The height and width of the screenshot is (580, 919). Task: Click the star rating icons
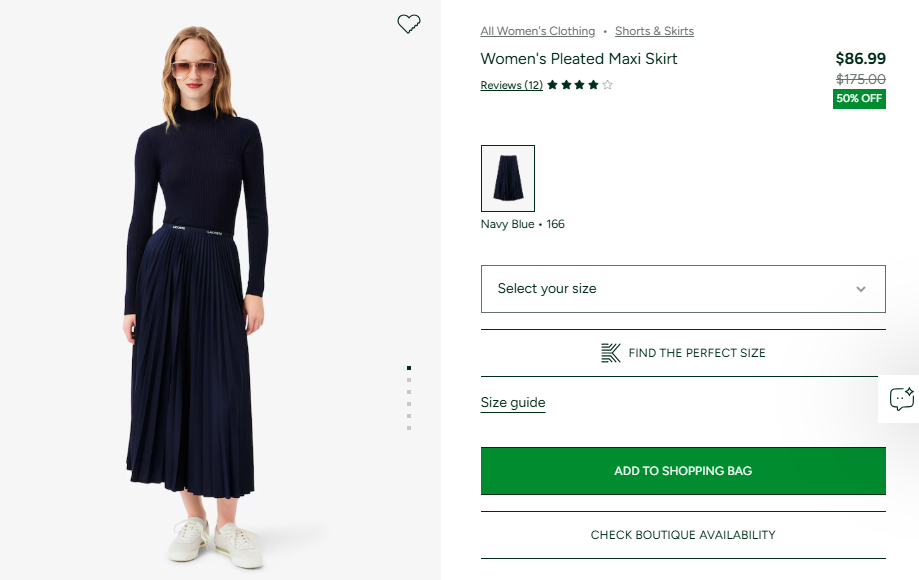click(580, 85)
